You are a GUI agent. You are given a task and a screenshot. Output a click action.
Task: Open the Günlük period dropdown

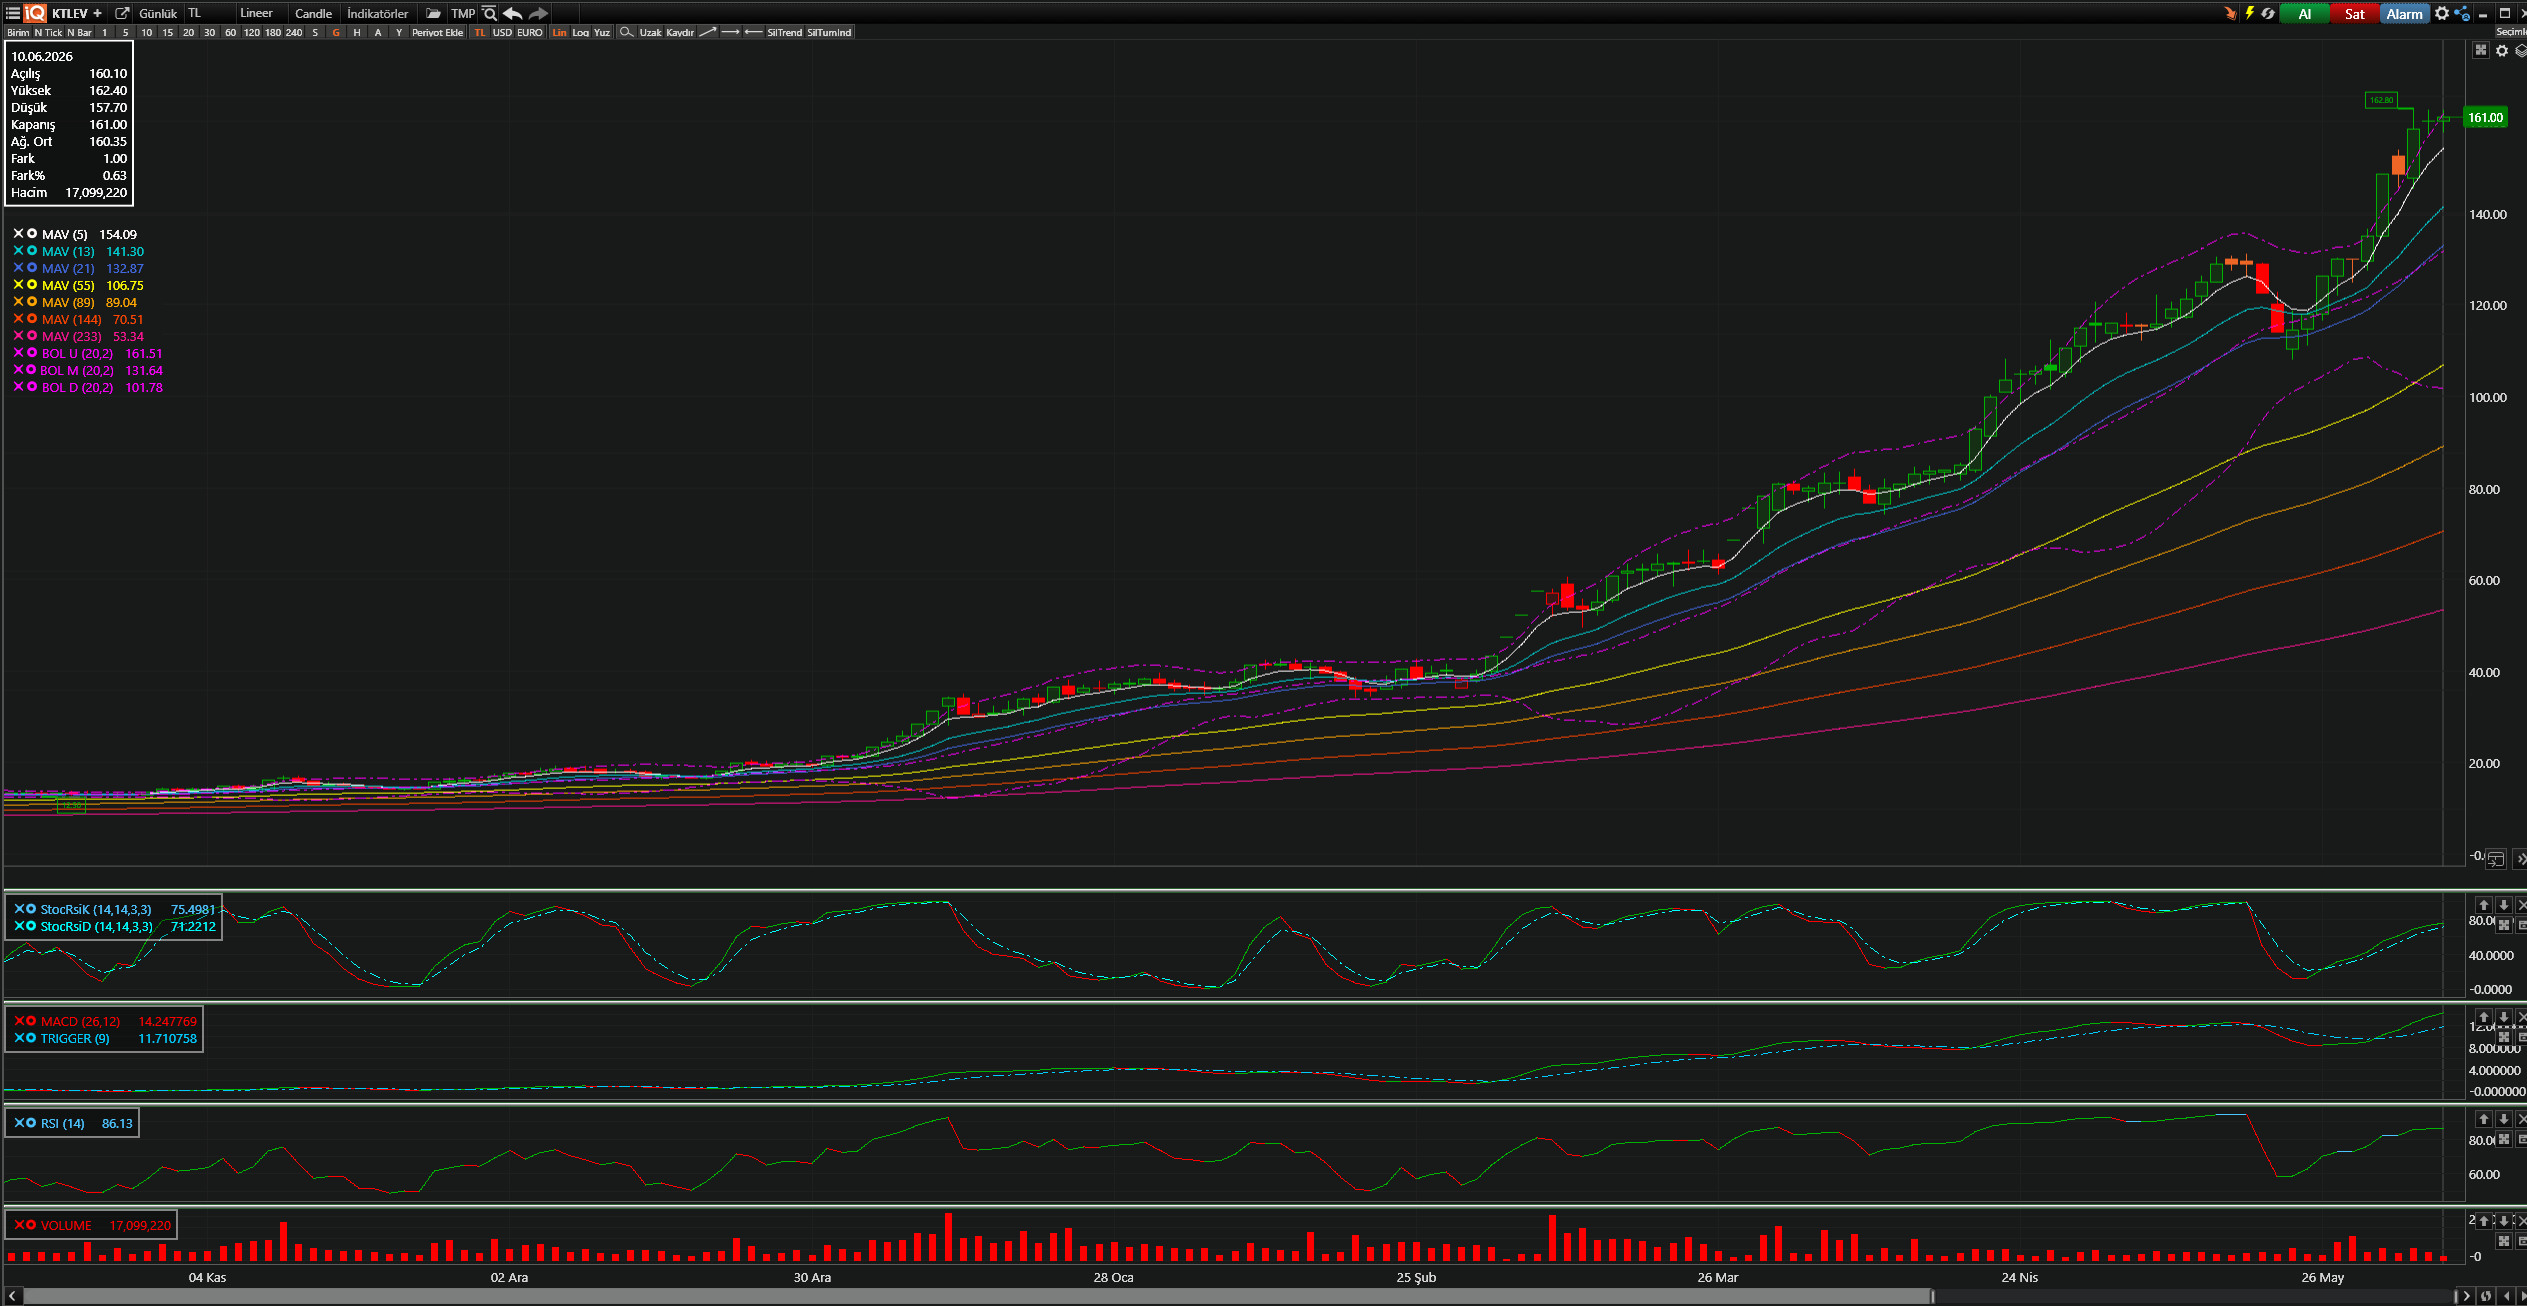pyautogui.click(x=158, y=13)
